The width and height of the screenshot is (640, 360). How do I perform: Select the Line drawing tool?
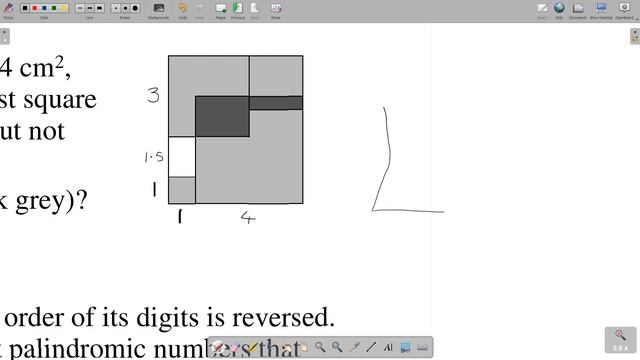pyautogui.click(x=371, y=348)
